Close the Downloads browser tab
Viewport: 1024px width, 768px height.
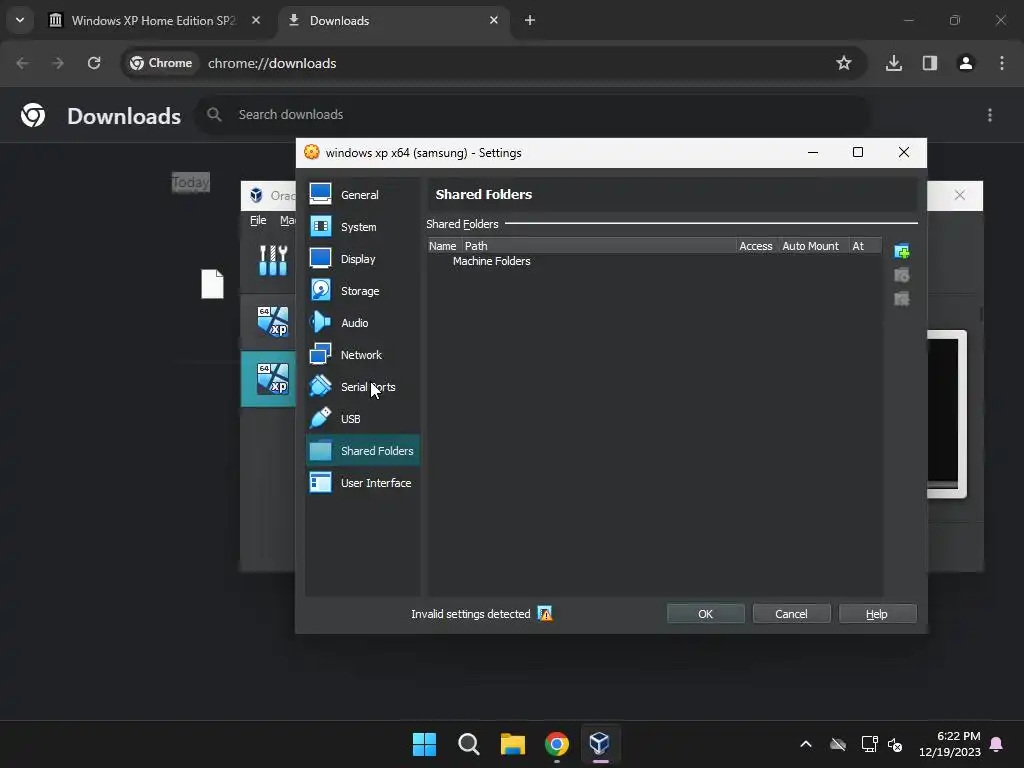point(494,20)
